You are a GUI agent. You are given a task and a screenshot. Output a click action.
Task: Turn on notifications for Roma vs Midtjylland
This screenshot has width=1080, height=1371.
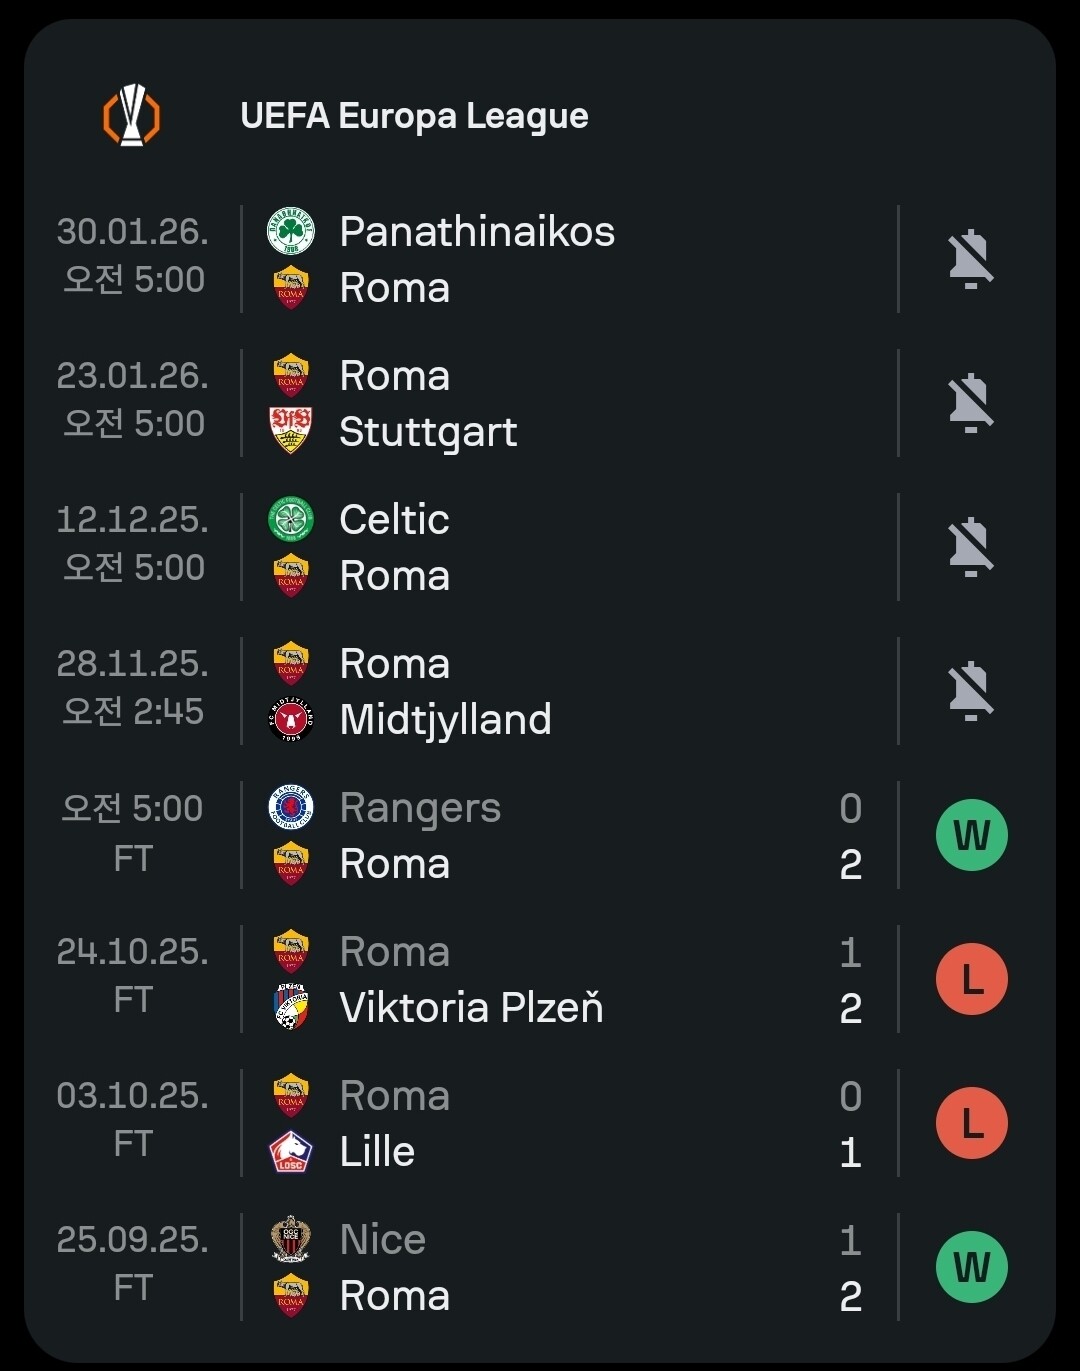pos(970,691)
